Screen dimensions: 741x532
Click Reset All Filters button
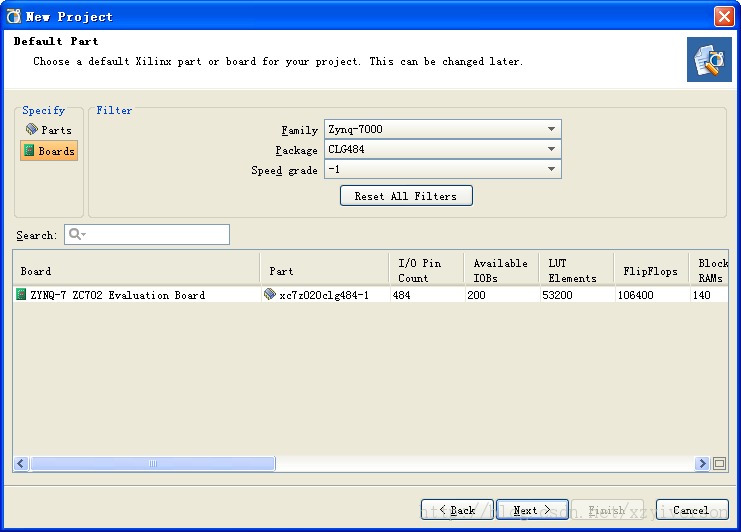pos(405,196)
